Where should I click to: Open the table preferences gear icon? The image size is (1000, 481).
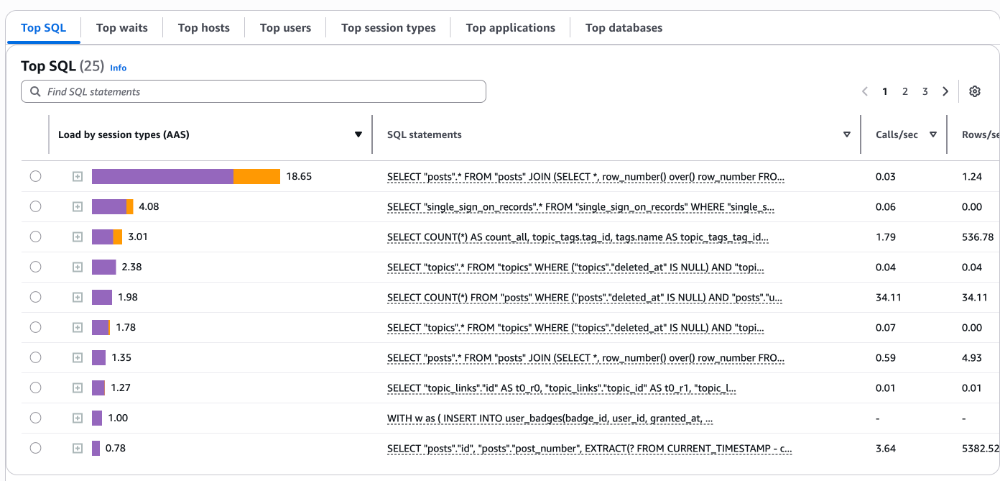(x=975, y=91)
